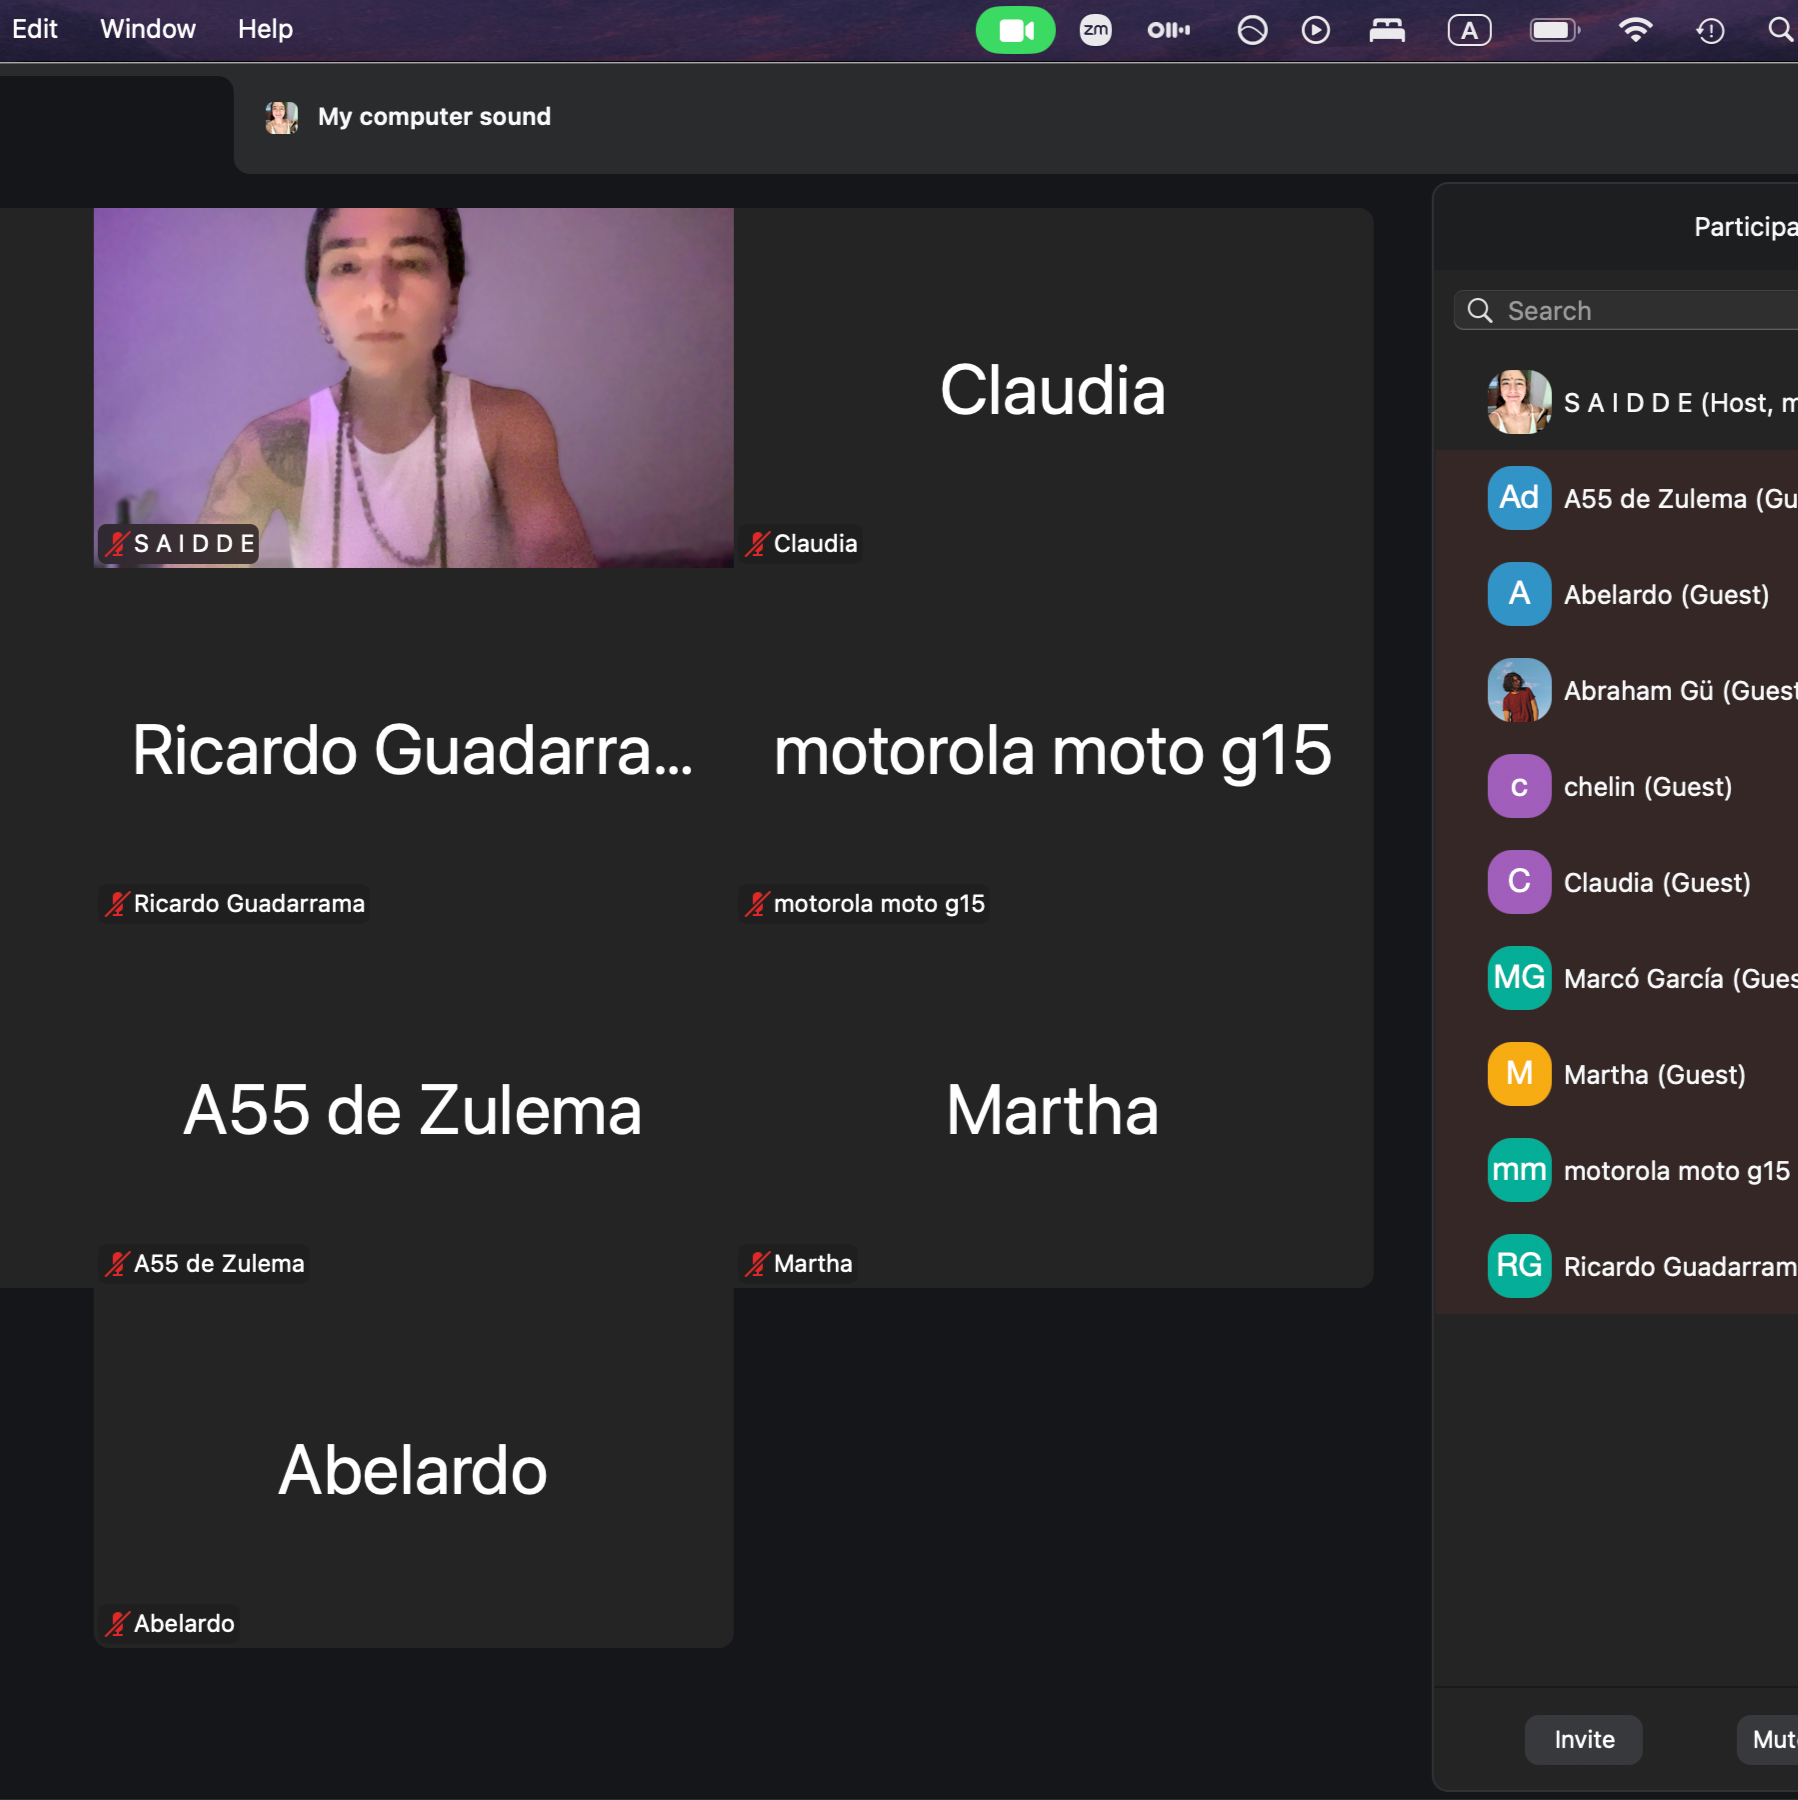Image resolution: width=1798 pixels, height=1800 pixels.
Task: Open the Window menu
Action: pos(148,29)
